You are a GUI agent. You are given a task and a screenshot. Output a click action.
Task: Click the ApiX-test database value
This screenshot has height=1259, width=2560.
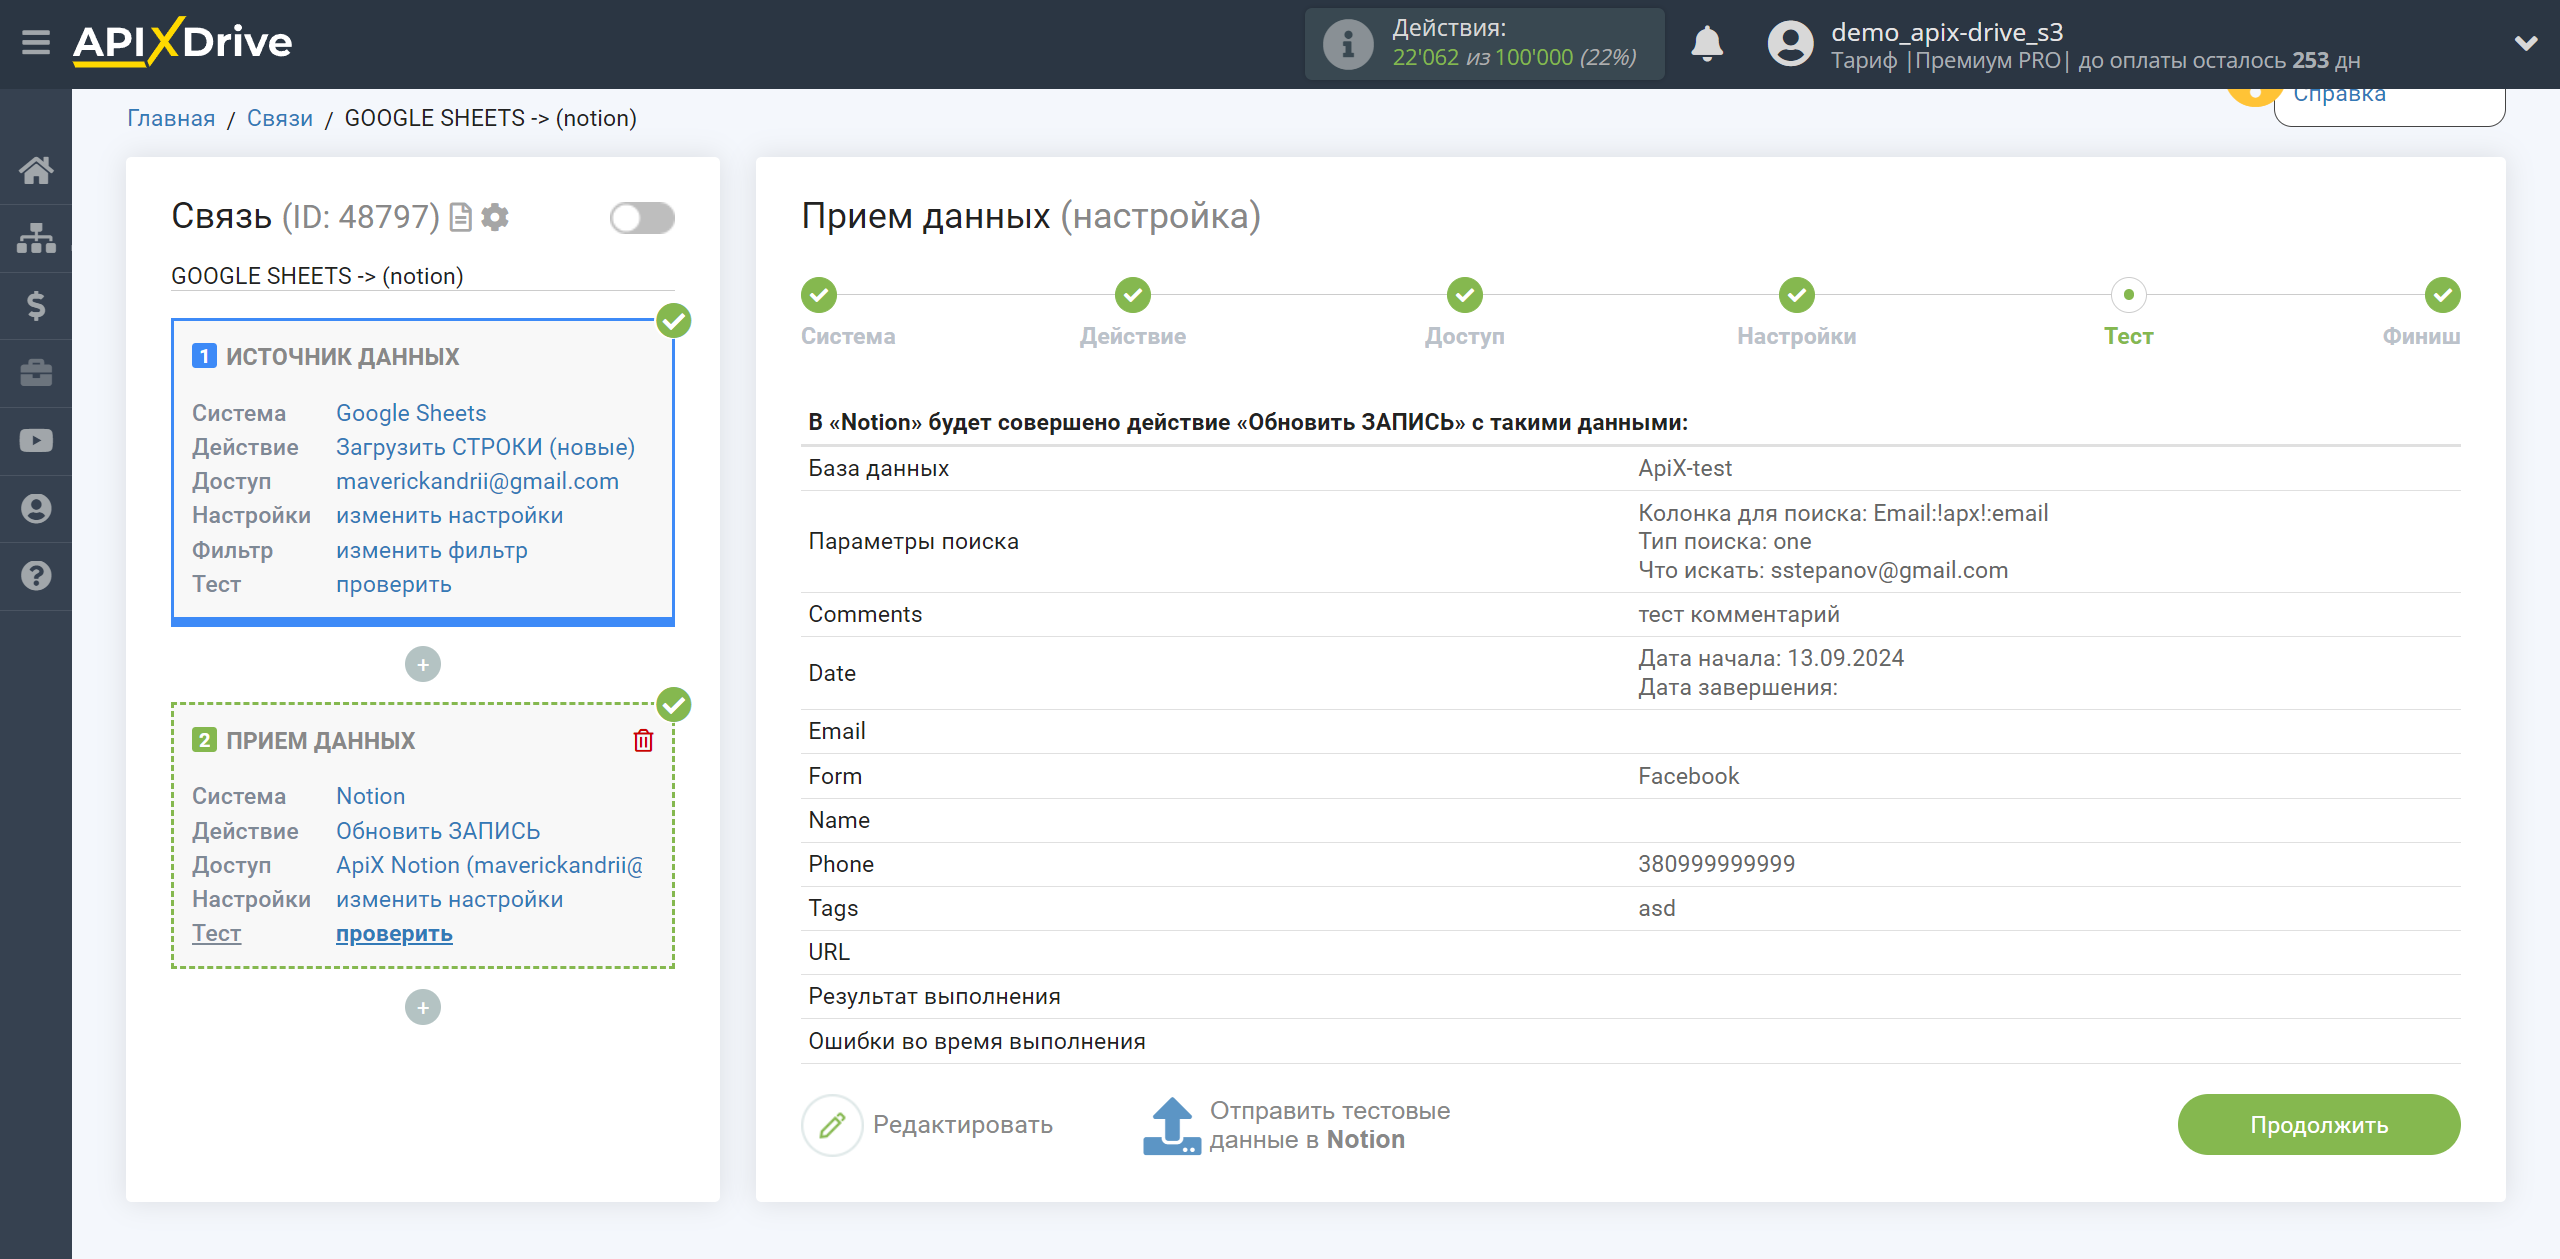click(1685, 468)
